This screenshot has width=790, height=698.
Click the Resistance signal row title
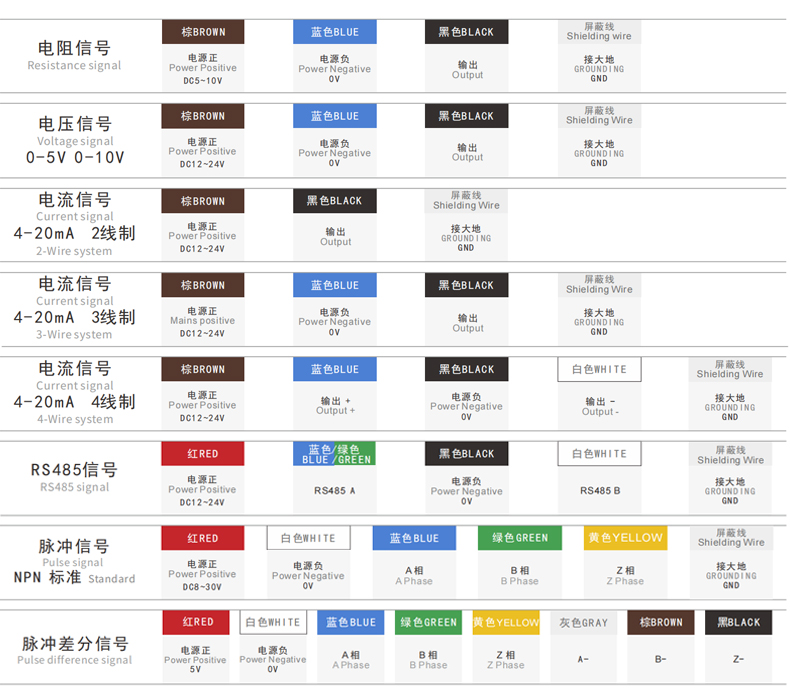point(74,55)
